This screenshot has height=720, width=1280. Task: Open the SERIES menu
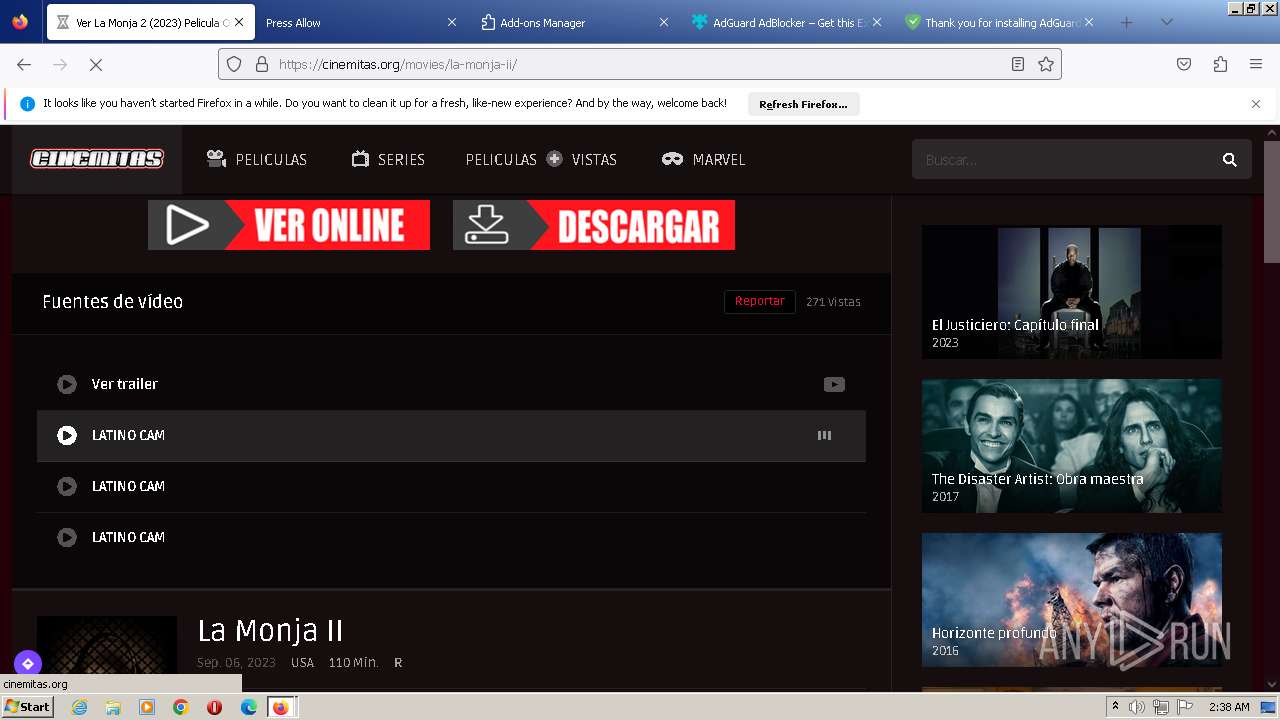[x=388, y=160]
